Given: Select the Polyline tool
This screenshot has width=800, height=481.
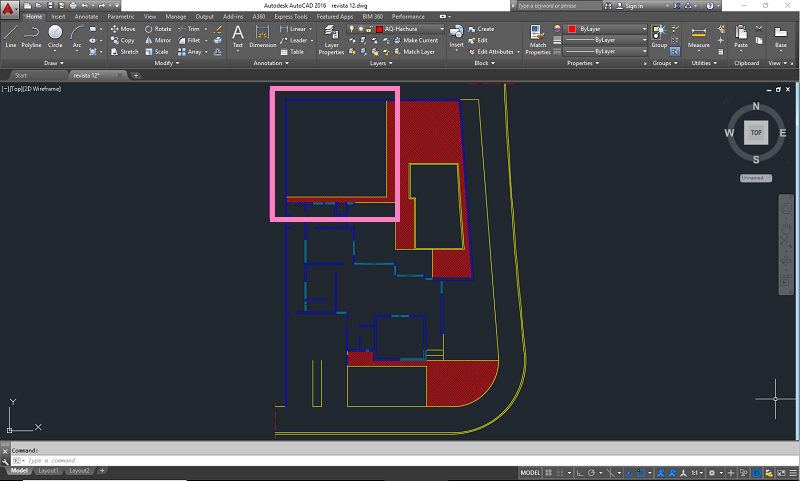Looking at the screenshot, I should pos(31,36).
